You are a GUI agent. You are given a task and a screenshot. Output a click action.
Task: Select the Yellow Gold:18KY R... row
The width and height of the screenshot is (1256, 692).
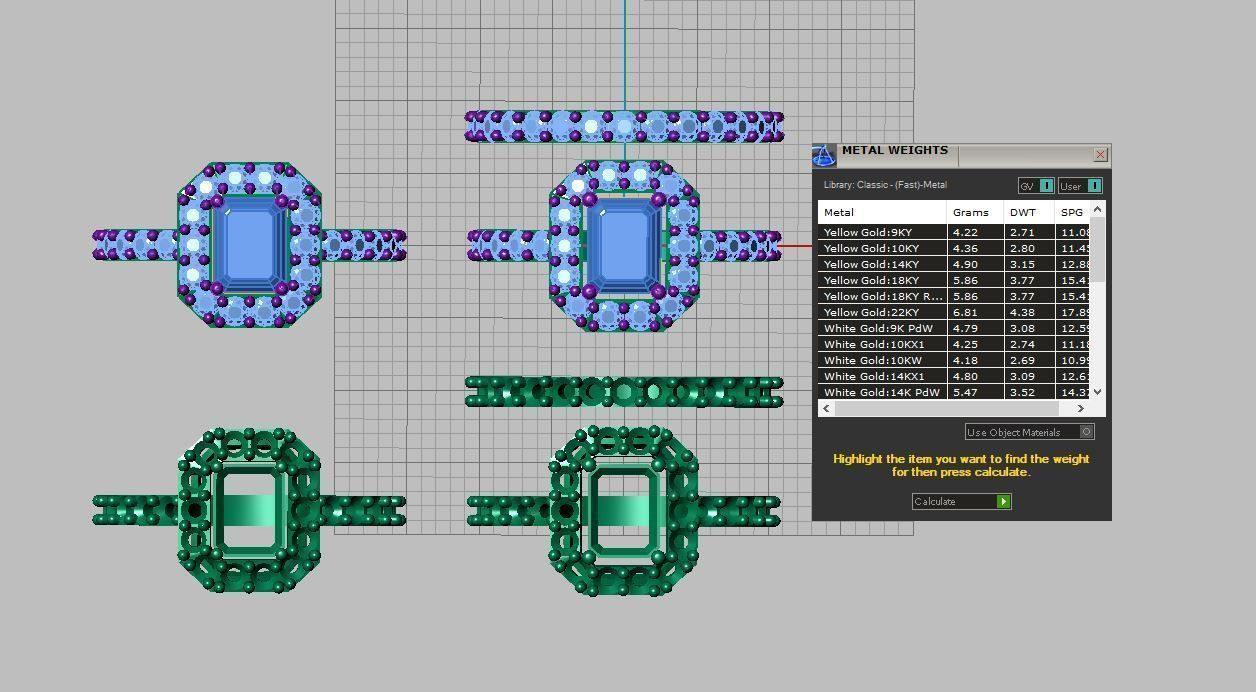pos(954,296)
